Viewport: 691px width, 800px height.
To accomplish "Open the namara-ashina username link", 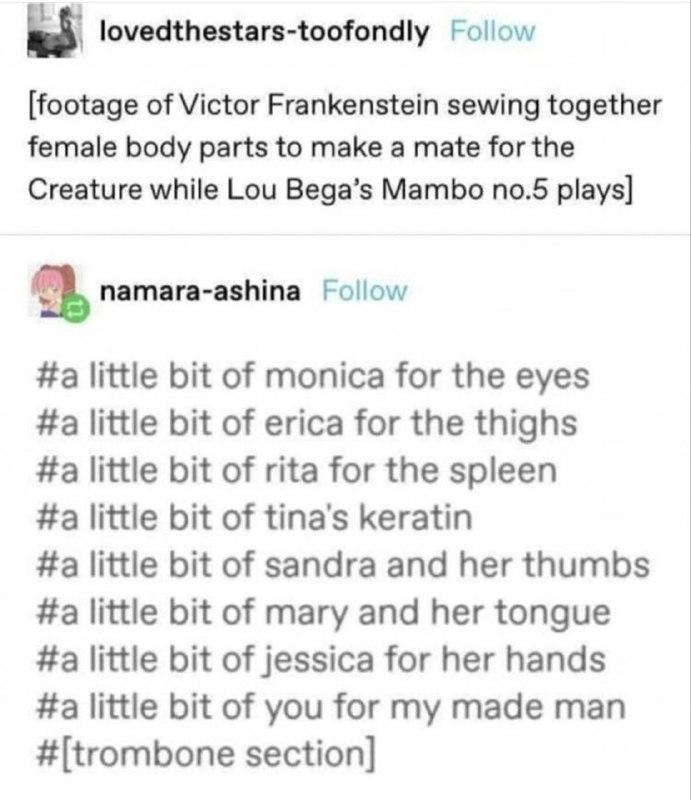I will point(200,291).
